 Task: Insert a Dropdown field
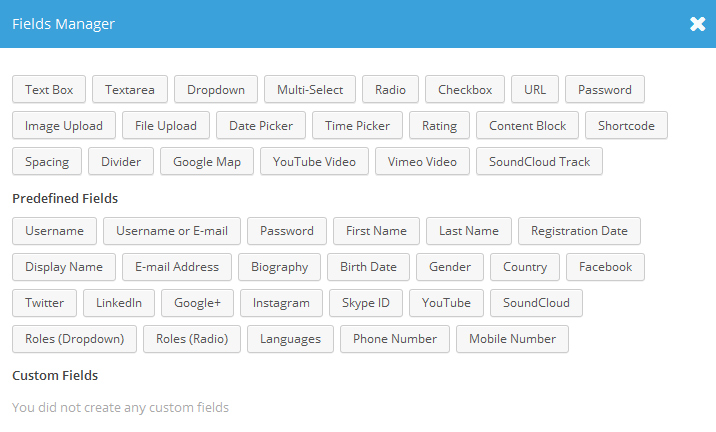(216, 89)
